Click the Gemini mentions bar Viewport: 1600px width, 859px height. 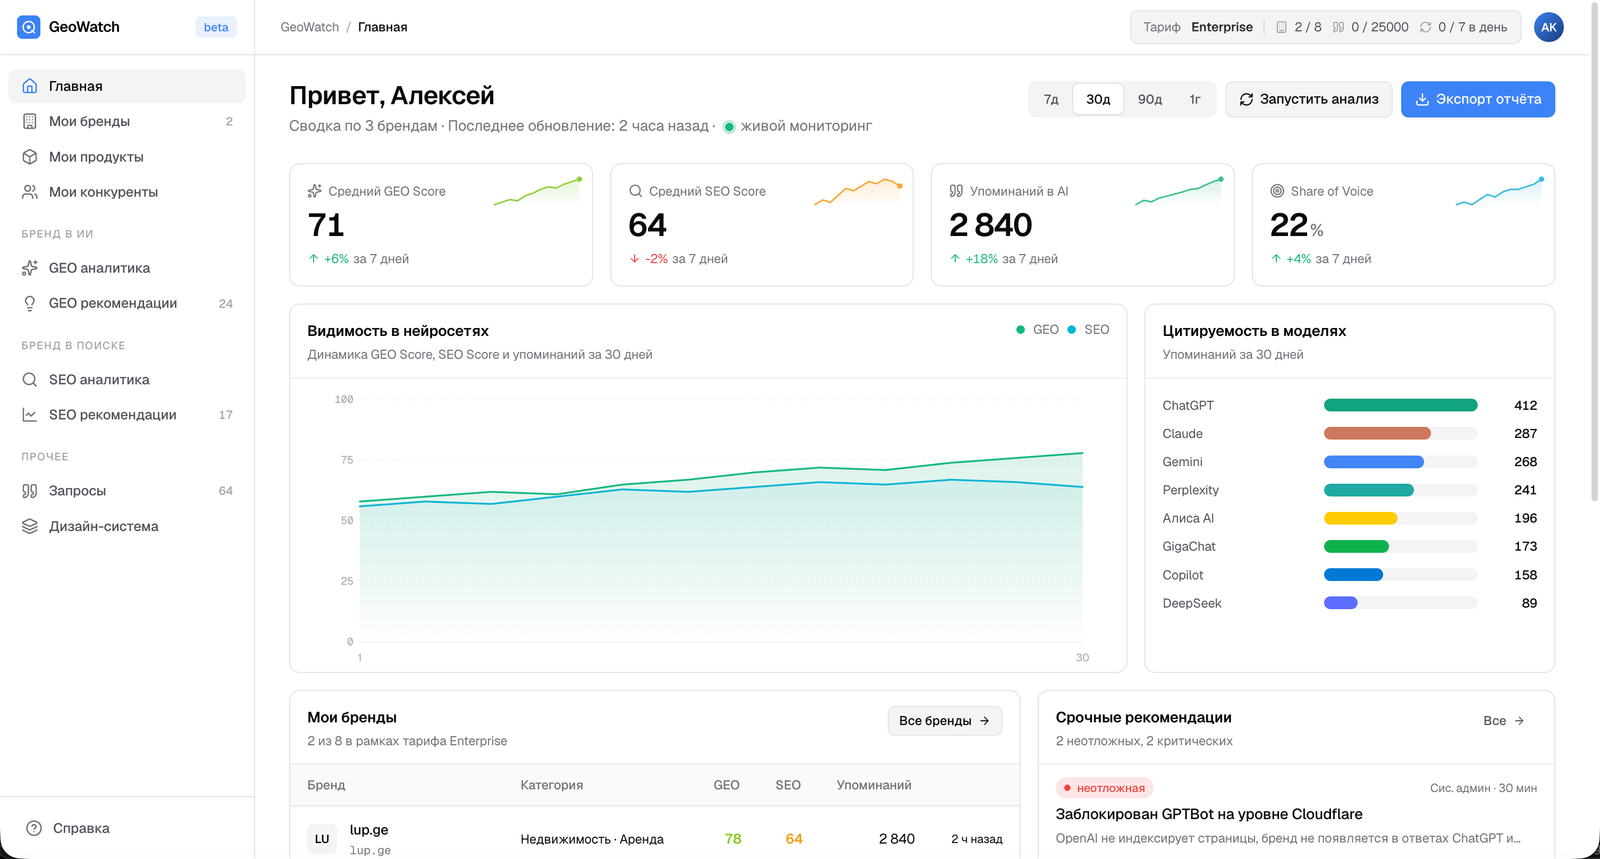click(x=1401, y=462)
